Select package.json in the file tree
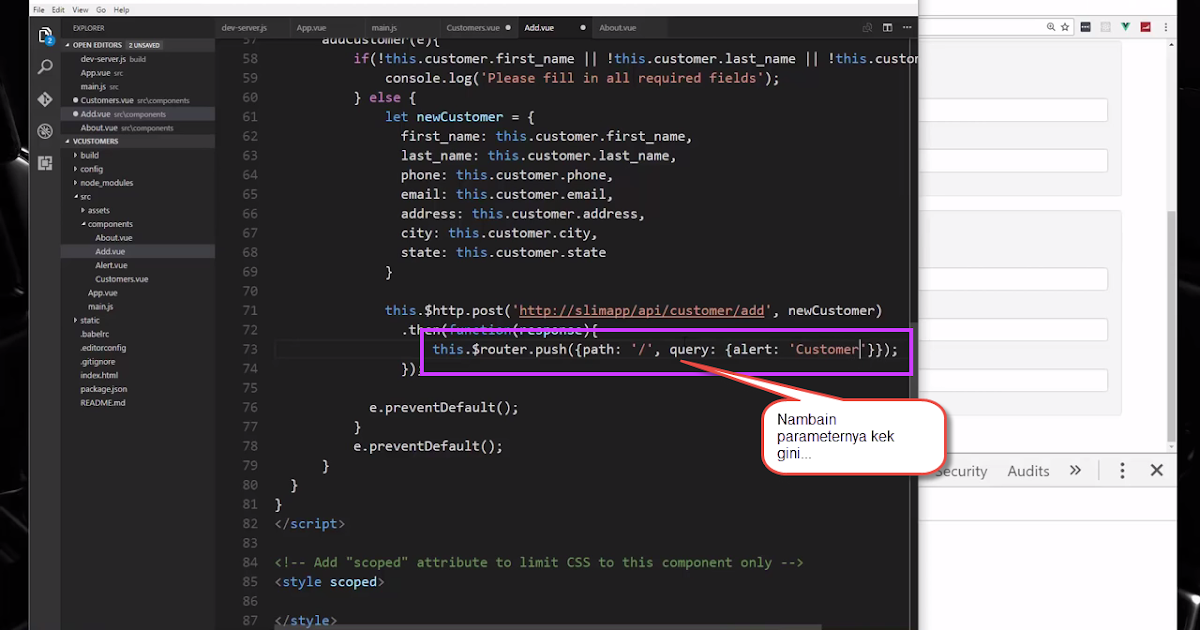This screenshot has height=630, width=1200. [x=102, y=389]
